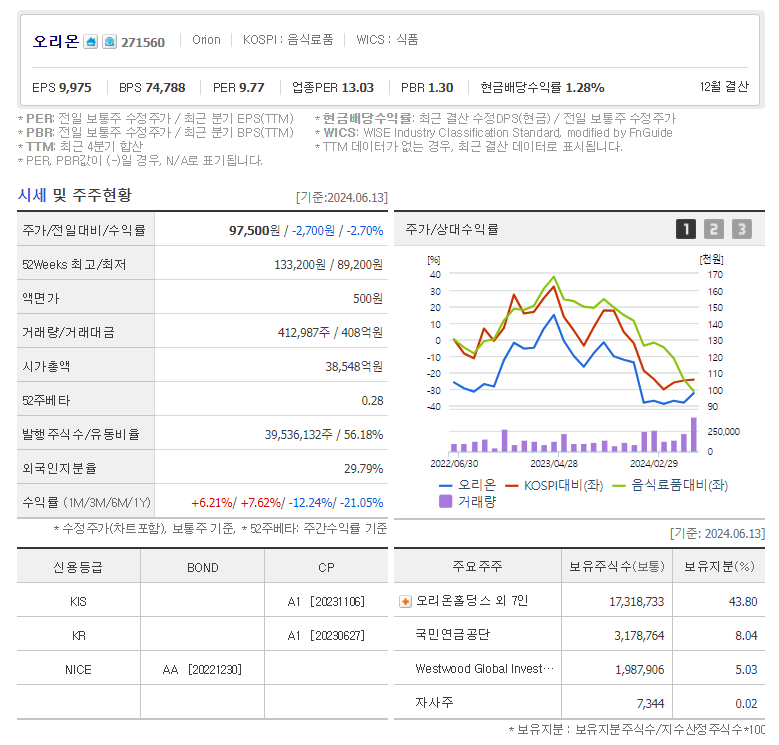Click the 자사주 shareholder row

(x=579, y=703)
